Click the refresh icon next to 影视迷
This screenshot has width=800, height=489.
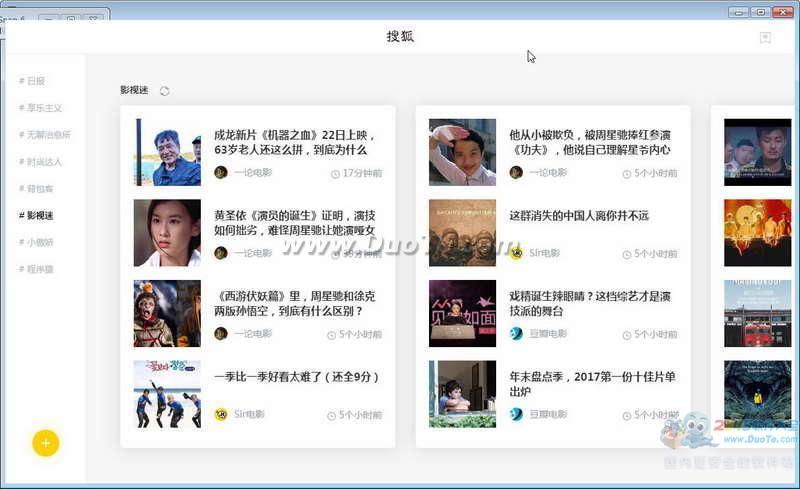coord(165,91)
